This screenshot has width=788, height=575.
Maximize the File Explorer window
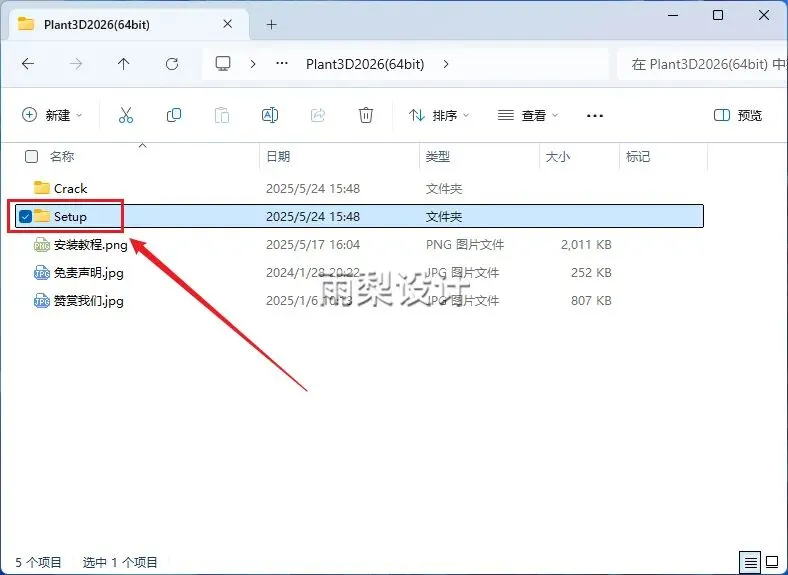click(x=718, y=15)
